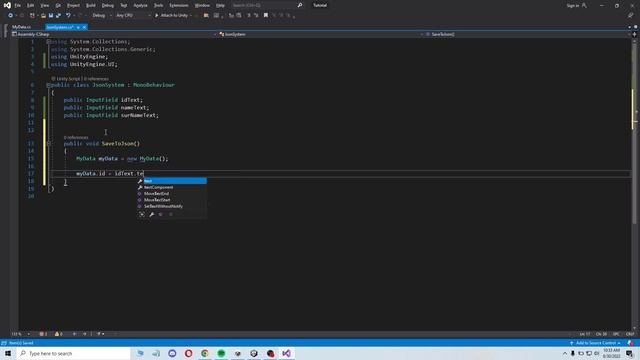Open the Help menu
The width and height of the screenshot is (640, 360).
click(220, 5)
